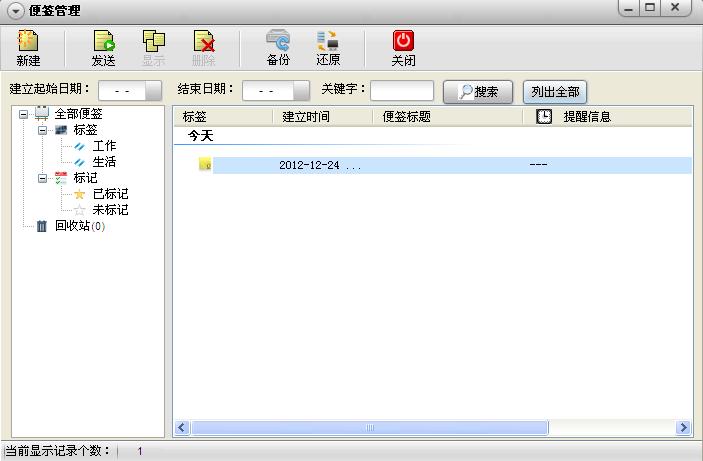Click the horizontal scrollbar thumb
The image size is (703, 461).
[370, 427]
